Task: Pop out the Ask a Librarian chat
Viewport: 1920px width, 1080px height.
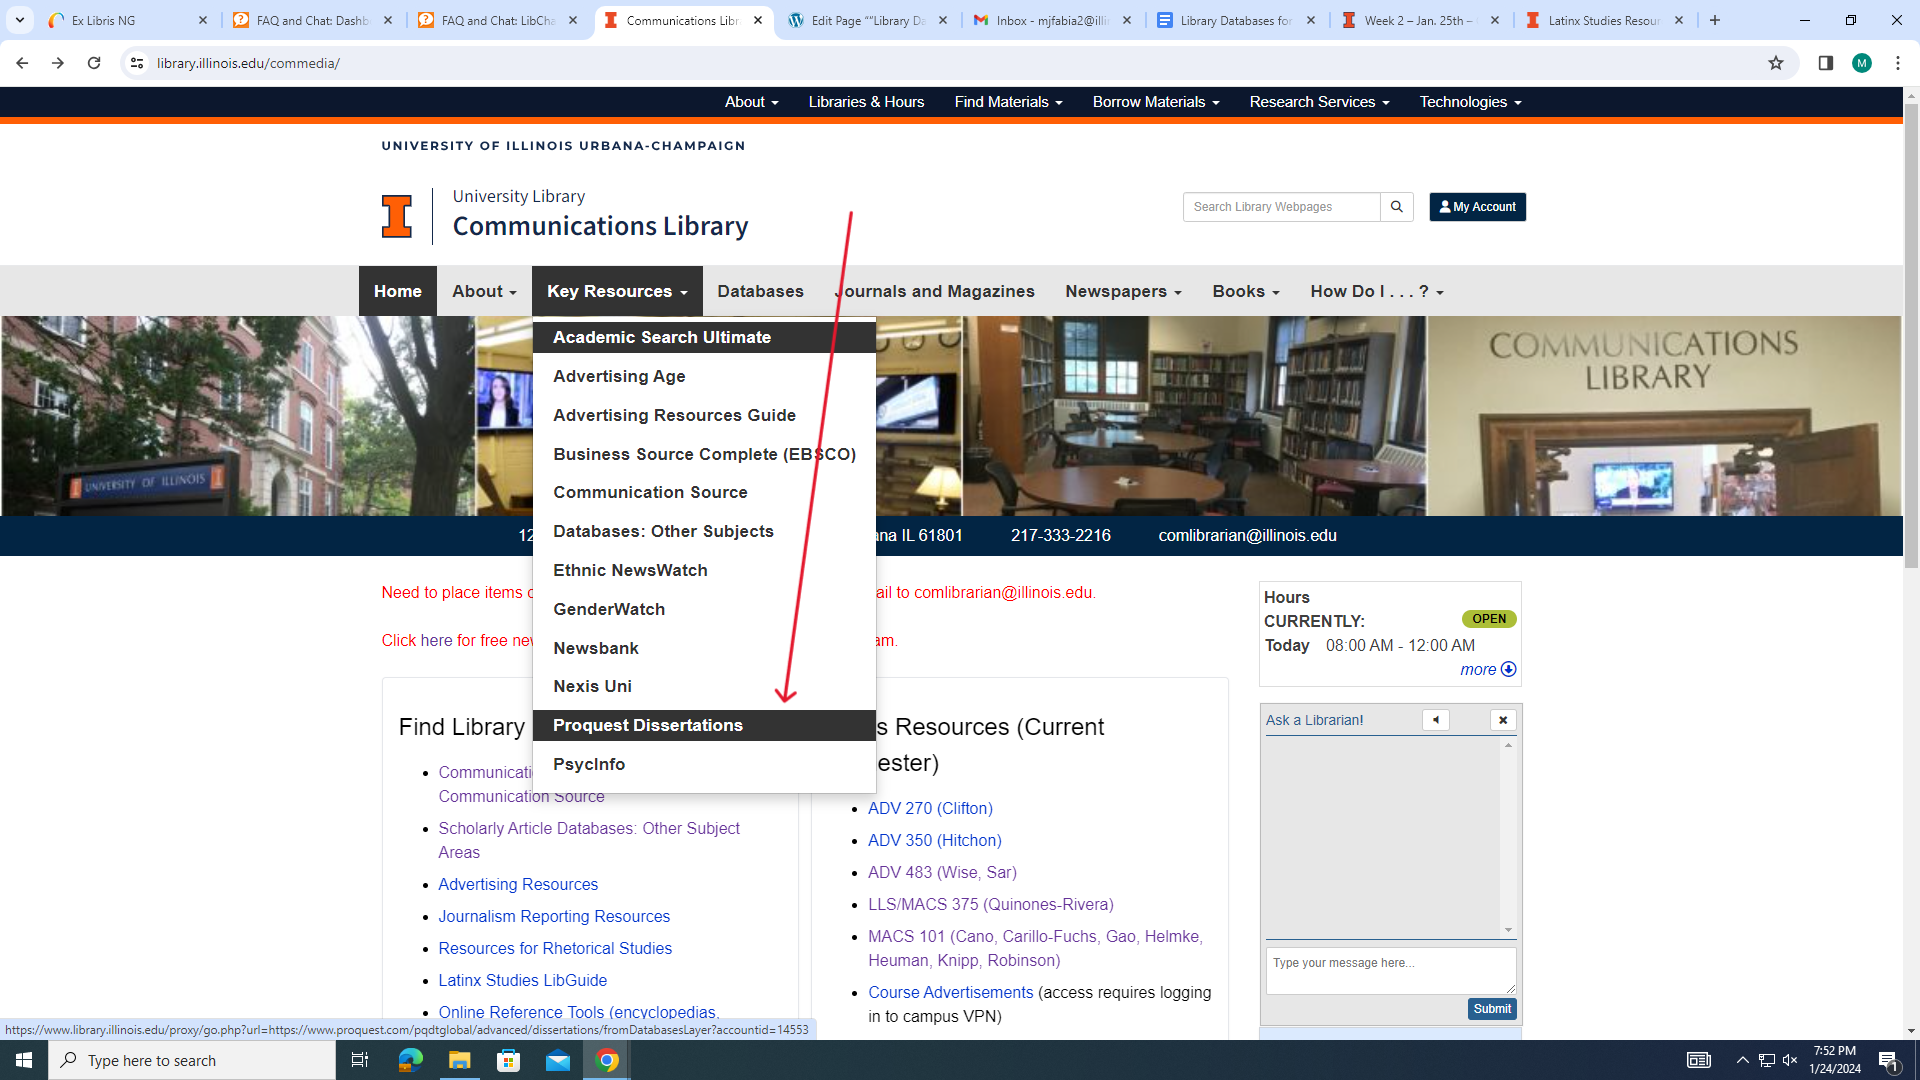Action: coord(1435,720)
